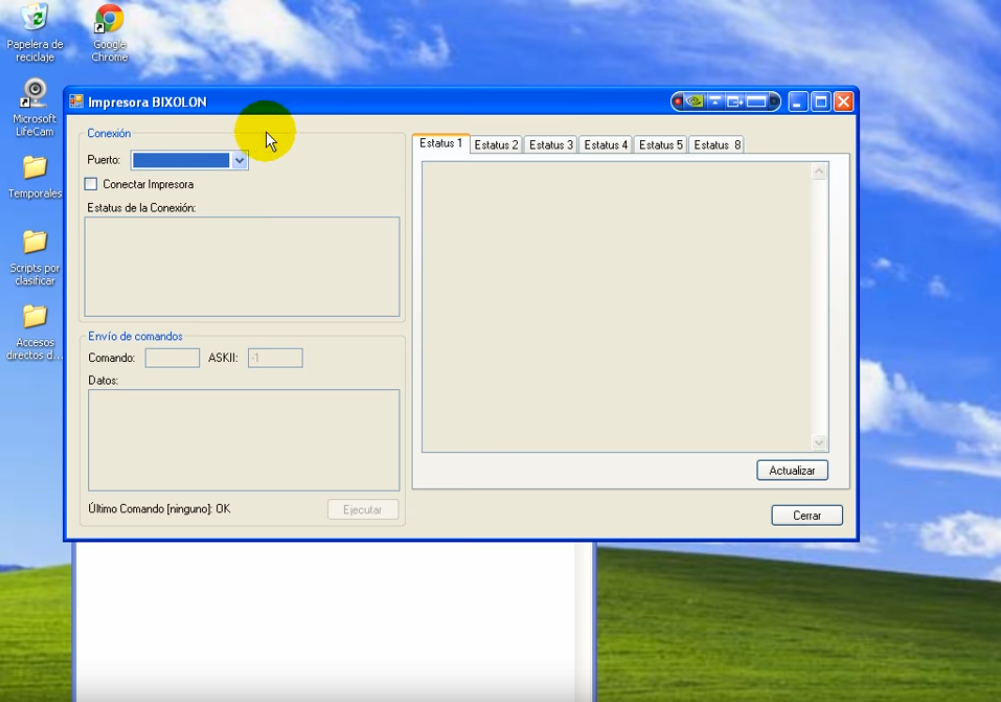Open the Microsoft LifeCam desktop shortcut
This screenshot has height=702, width=1001.
click(x=34, y=108)
